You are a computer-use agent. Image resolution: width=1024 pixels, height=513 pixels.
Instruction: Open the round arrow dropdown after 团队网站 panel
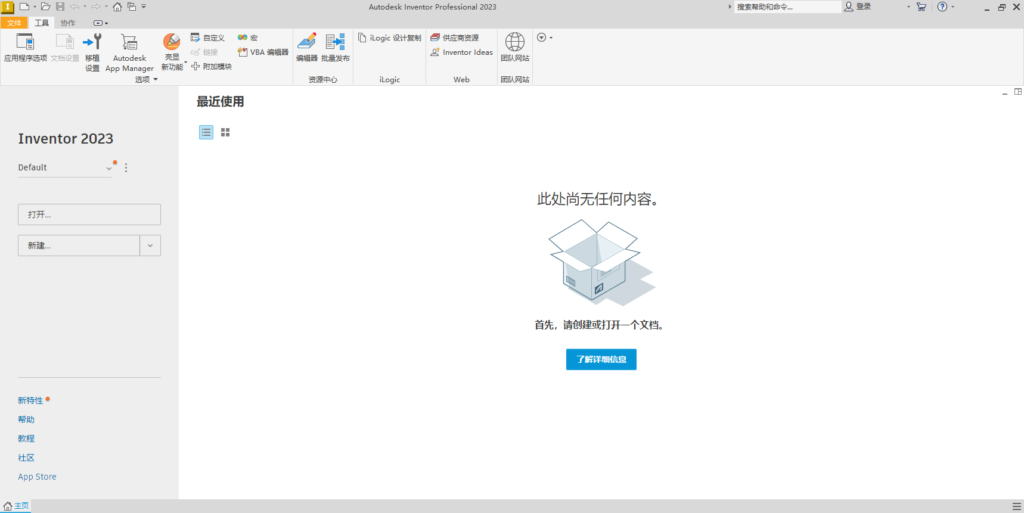pyautogui.click(x=544, y=38)
